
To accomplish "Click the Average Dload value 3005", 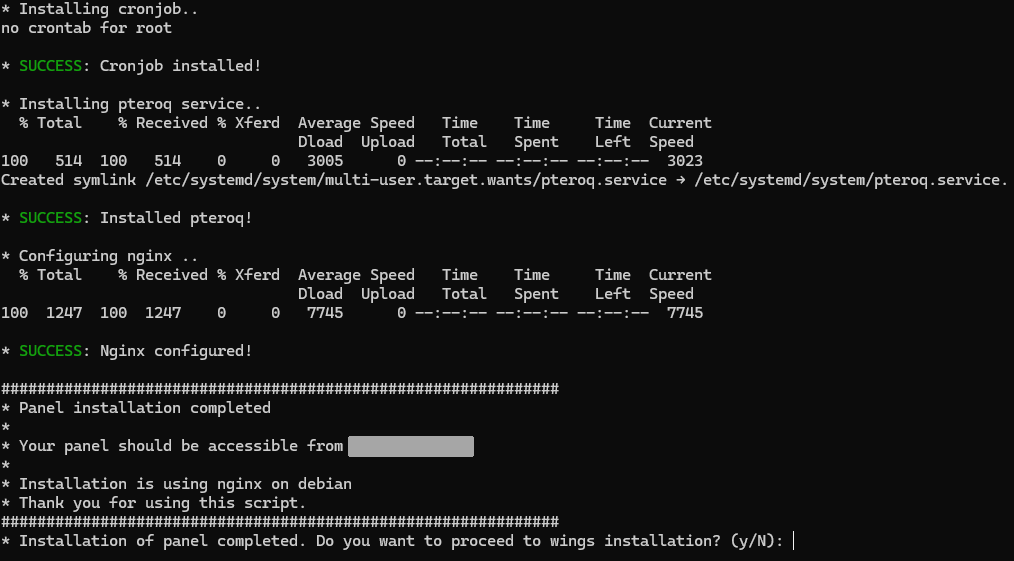I will click(325, 161).
